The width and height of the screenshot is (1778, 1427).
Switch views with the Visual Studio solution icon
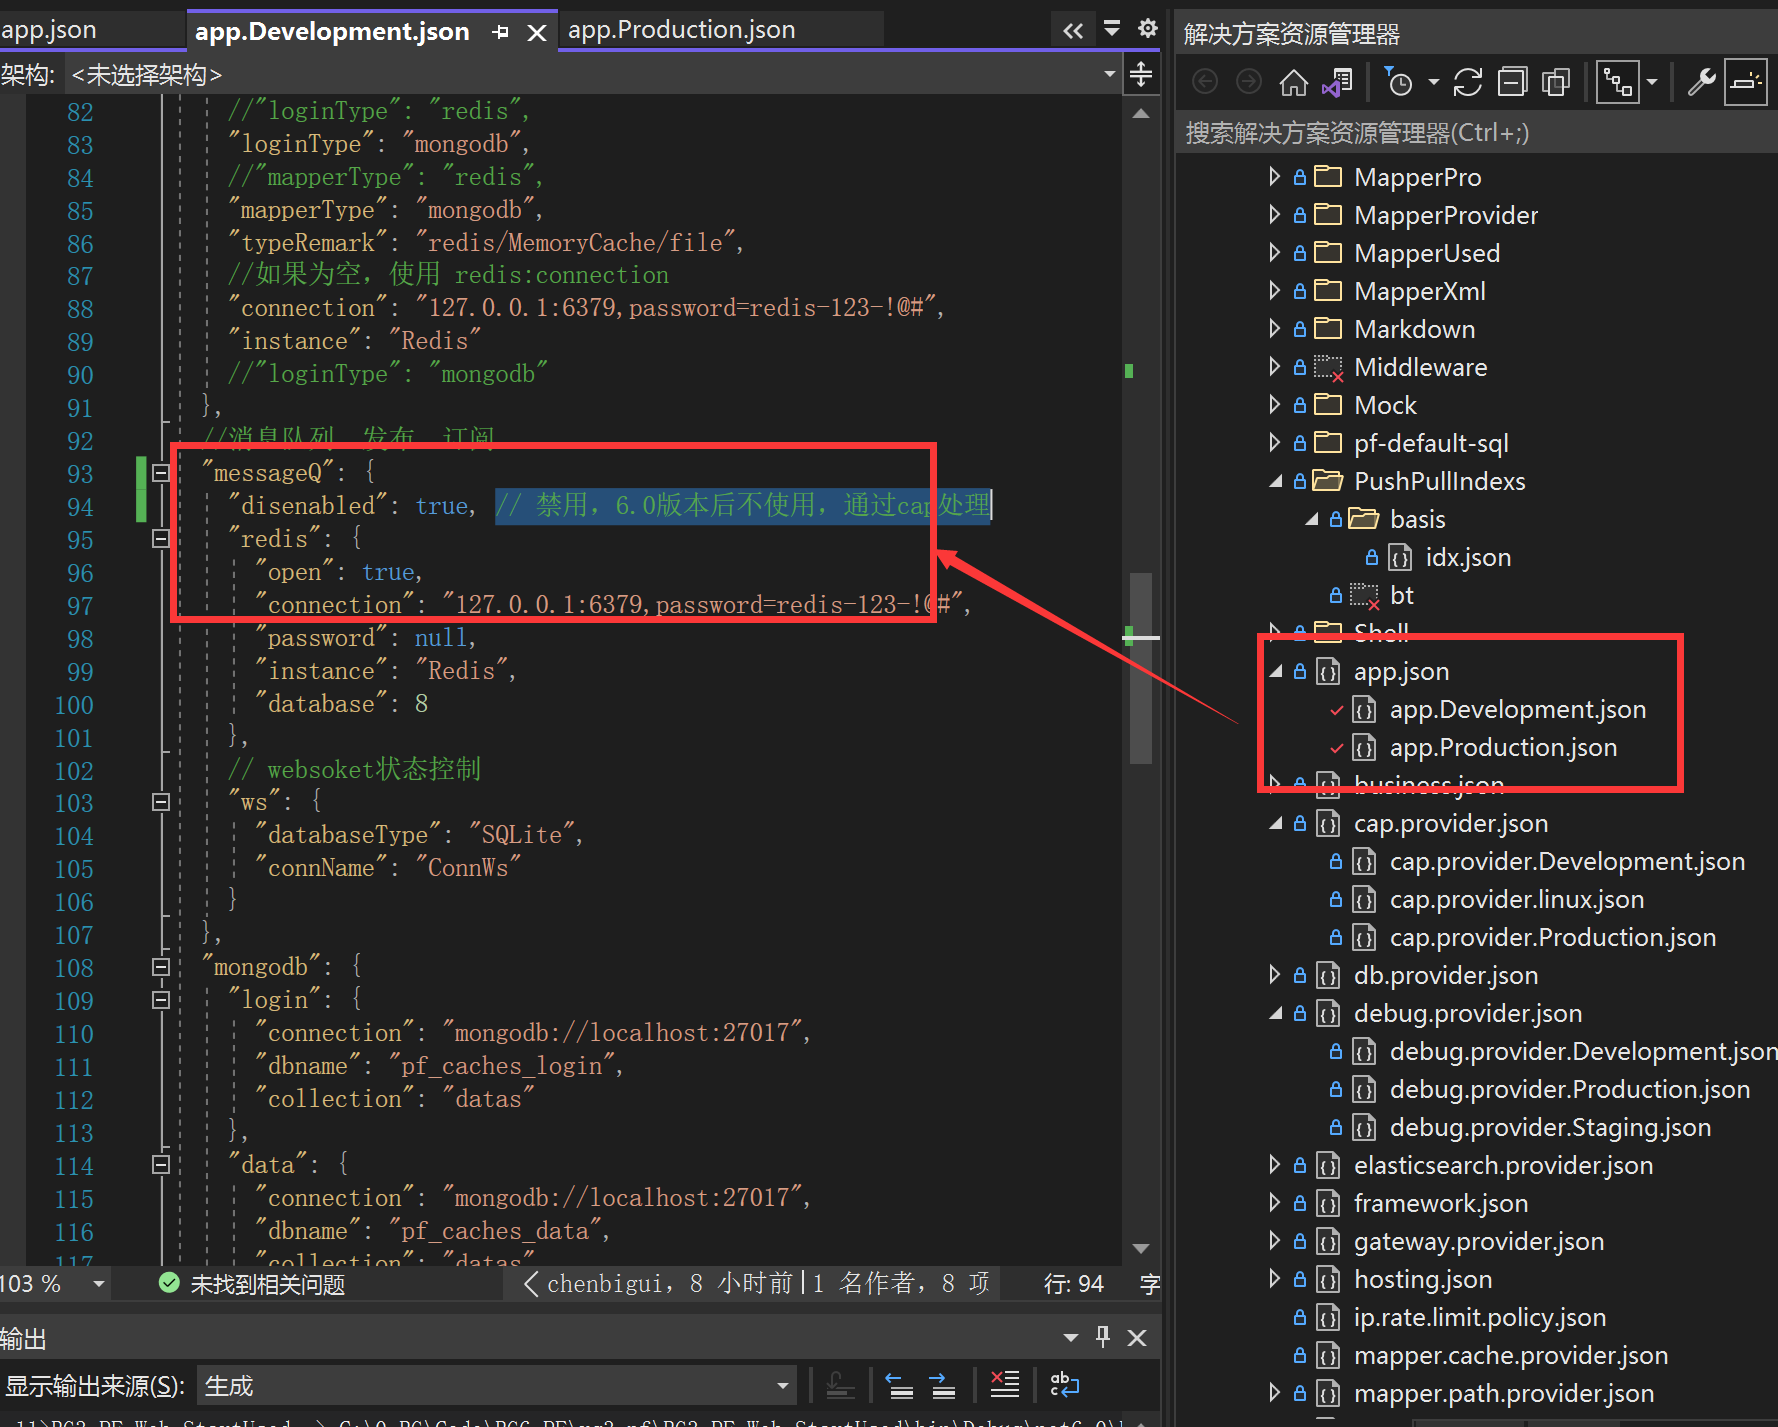click(1337, 83)
